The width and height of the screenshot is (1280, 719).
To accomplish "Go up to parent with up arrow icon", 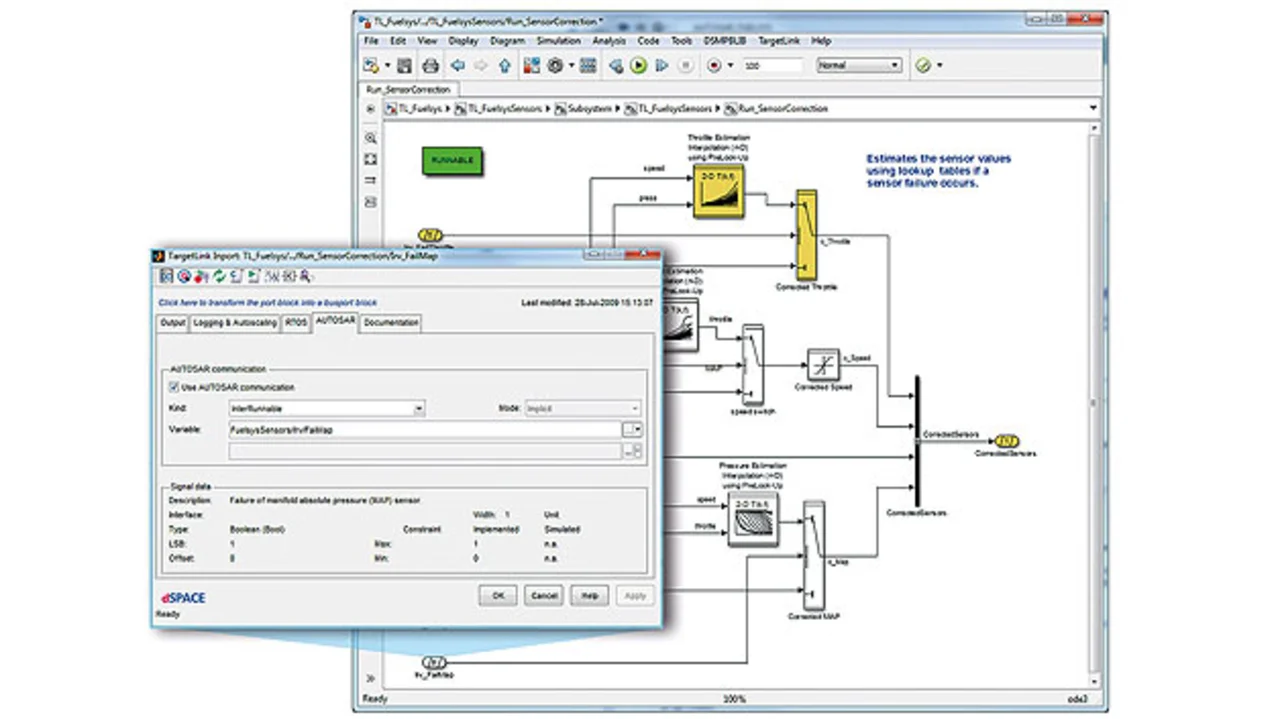I will (x=505, y=65).
